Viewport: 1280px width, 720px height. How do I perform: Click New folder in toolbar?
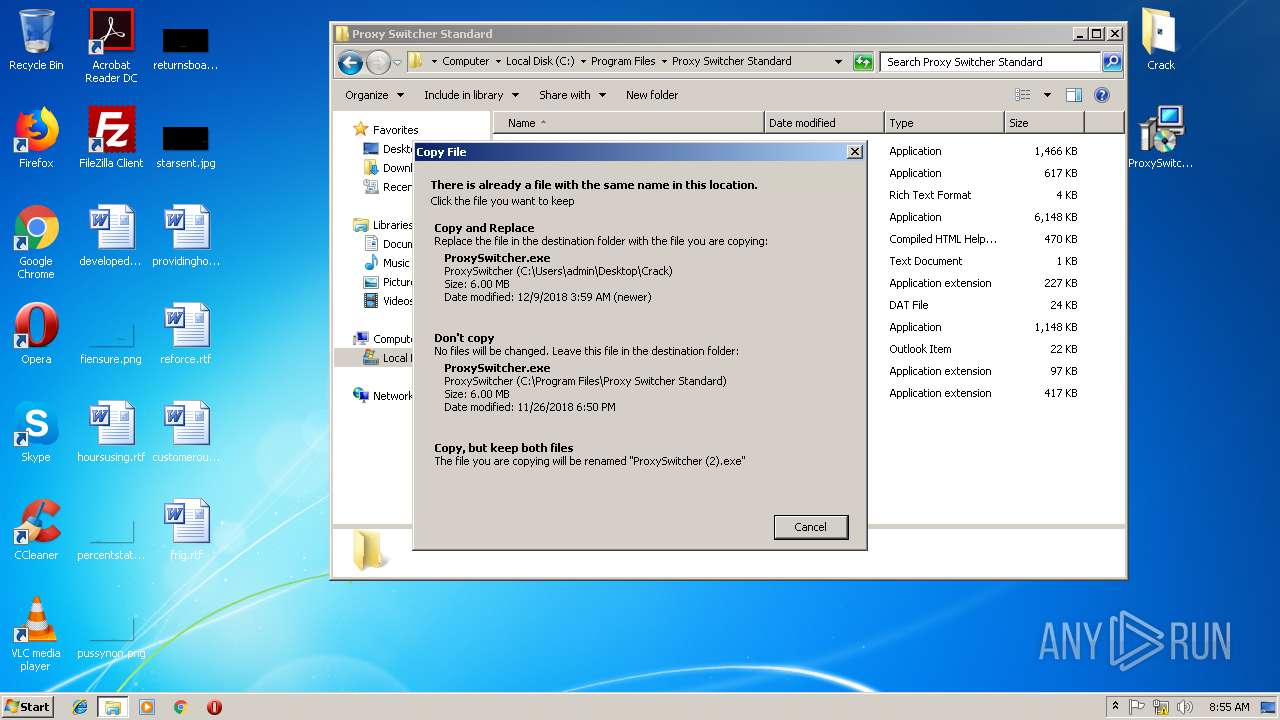[652, 95]
